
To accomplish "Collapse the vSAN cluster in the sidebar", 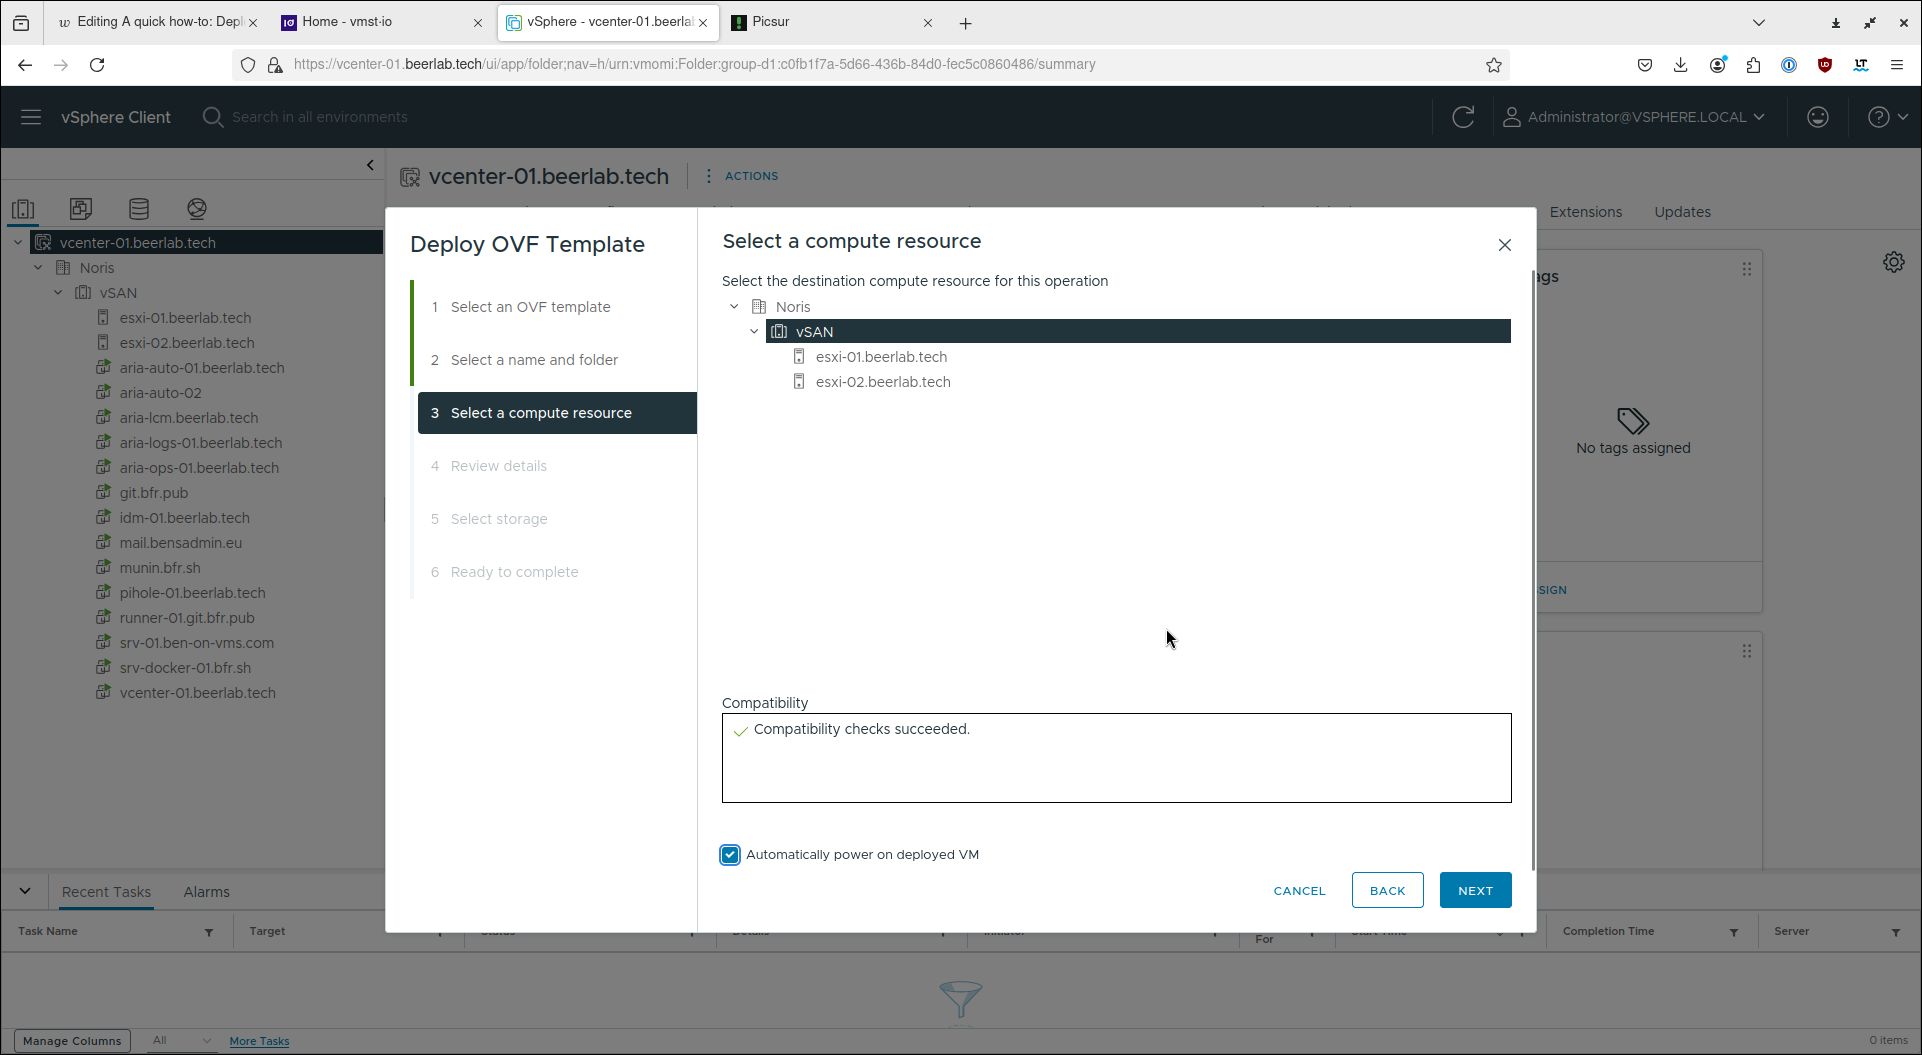I will 58,293.
